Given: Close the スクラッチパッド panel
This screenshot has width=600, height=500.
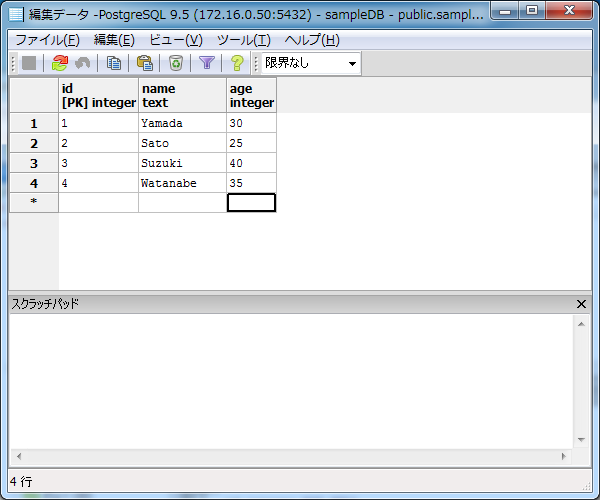Looking at the screenshot, I should point(582,304).
